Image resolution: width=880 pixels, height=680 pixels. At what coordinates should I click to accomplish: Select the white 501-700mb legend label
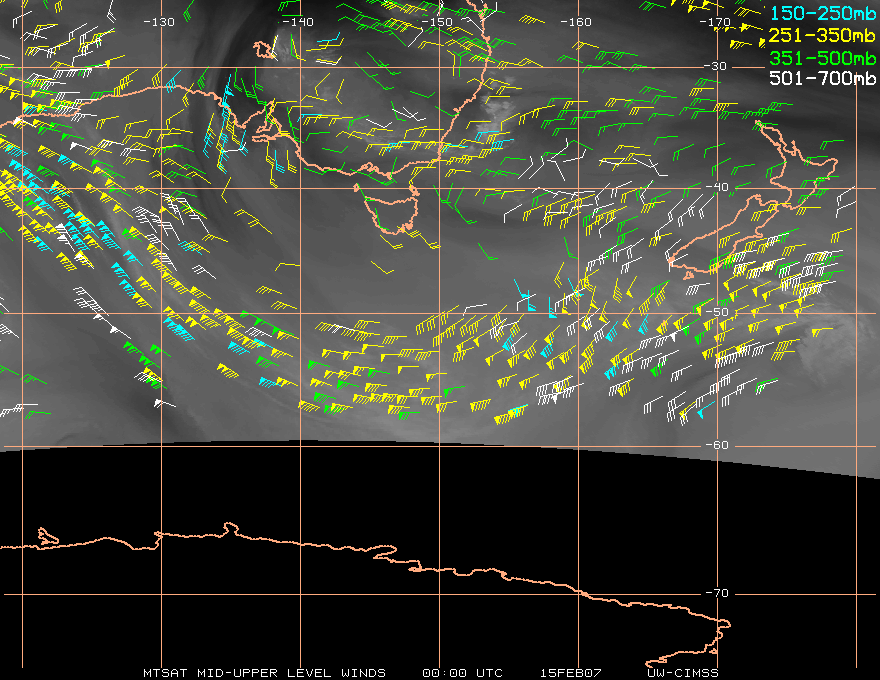(823, 78)
